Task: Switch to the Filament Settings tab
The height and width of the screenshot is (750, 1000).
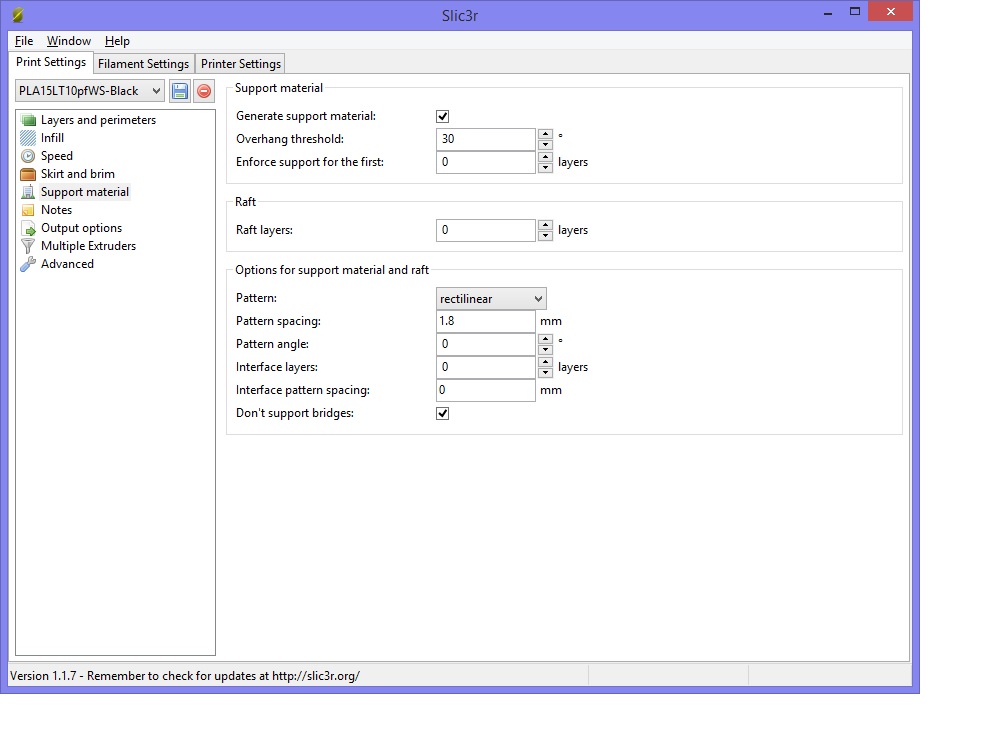Action: click(x=143, y=64)
